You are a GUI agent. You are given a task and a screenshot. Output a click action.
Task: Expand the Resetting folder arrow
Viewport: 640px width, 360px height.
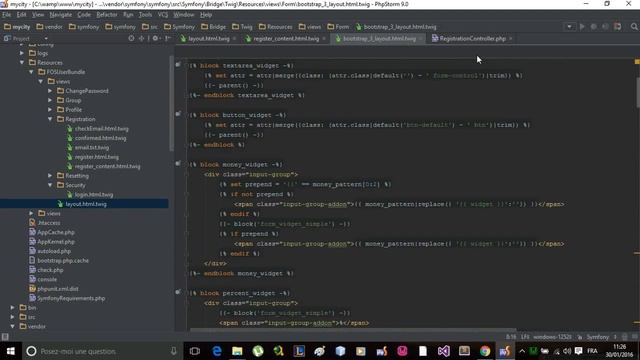50,176
